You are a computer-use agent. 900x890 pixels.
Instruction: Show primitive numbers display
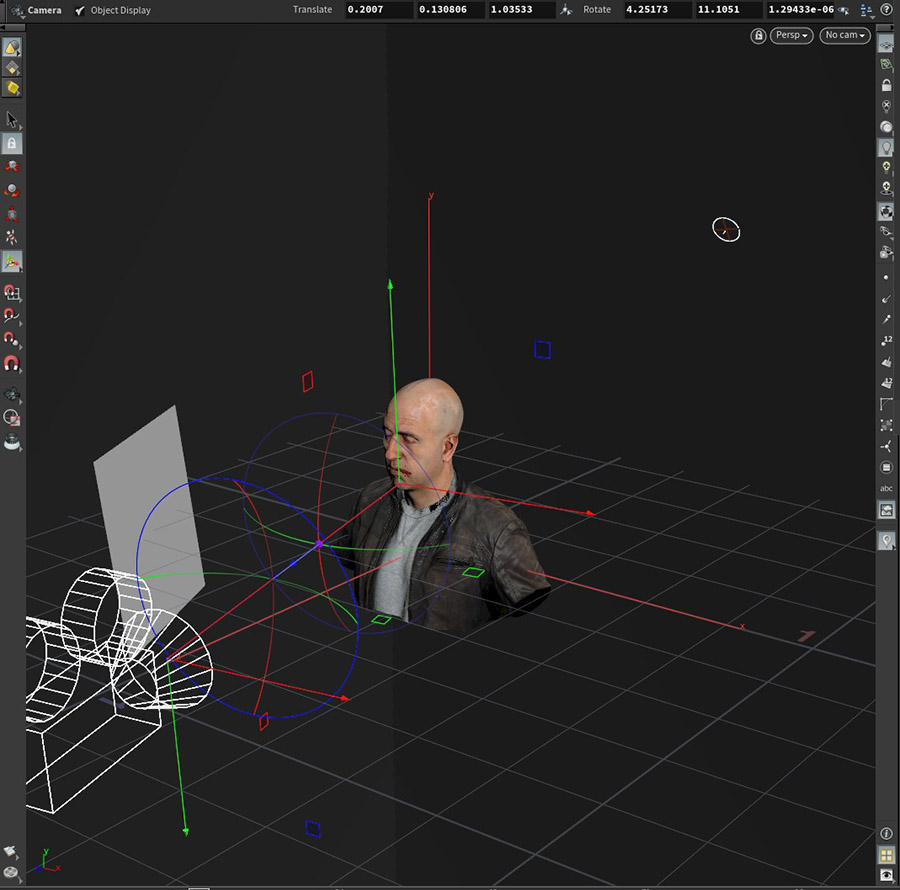(886, 383)
